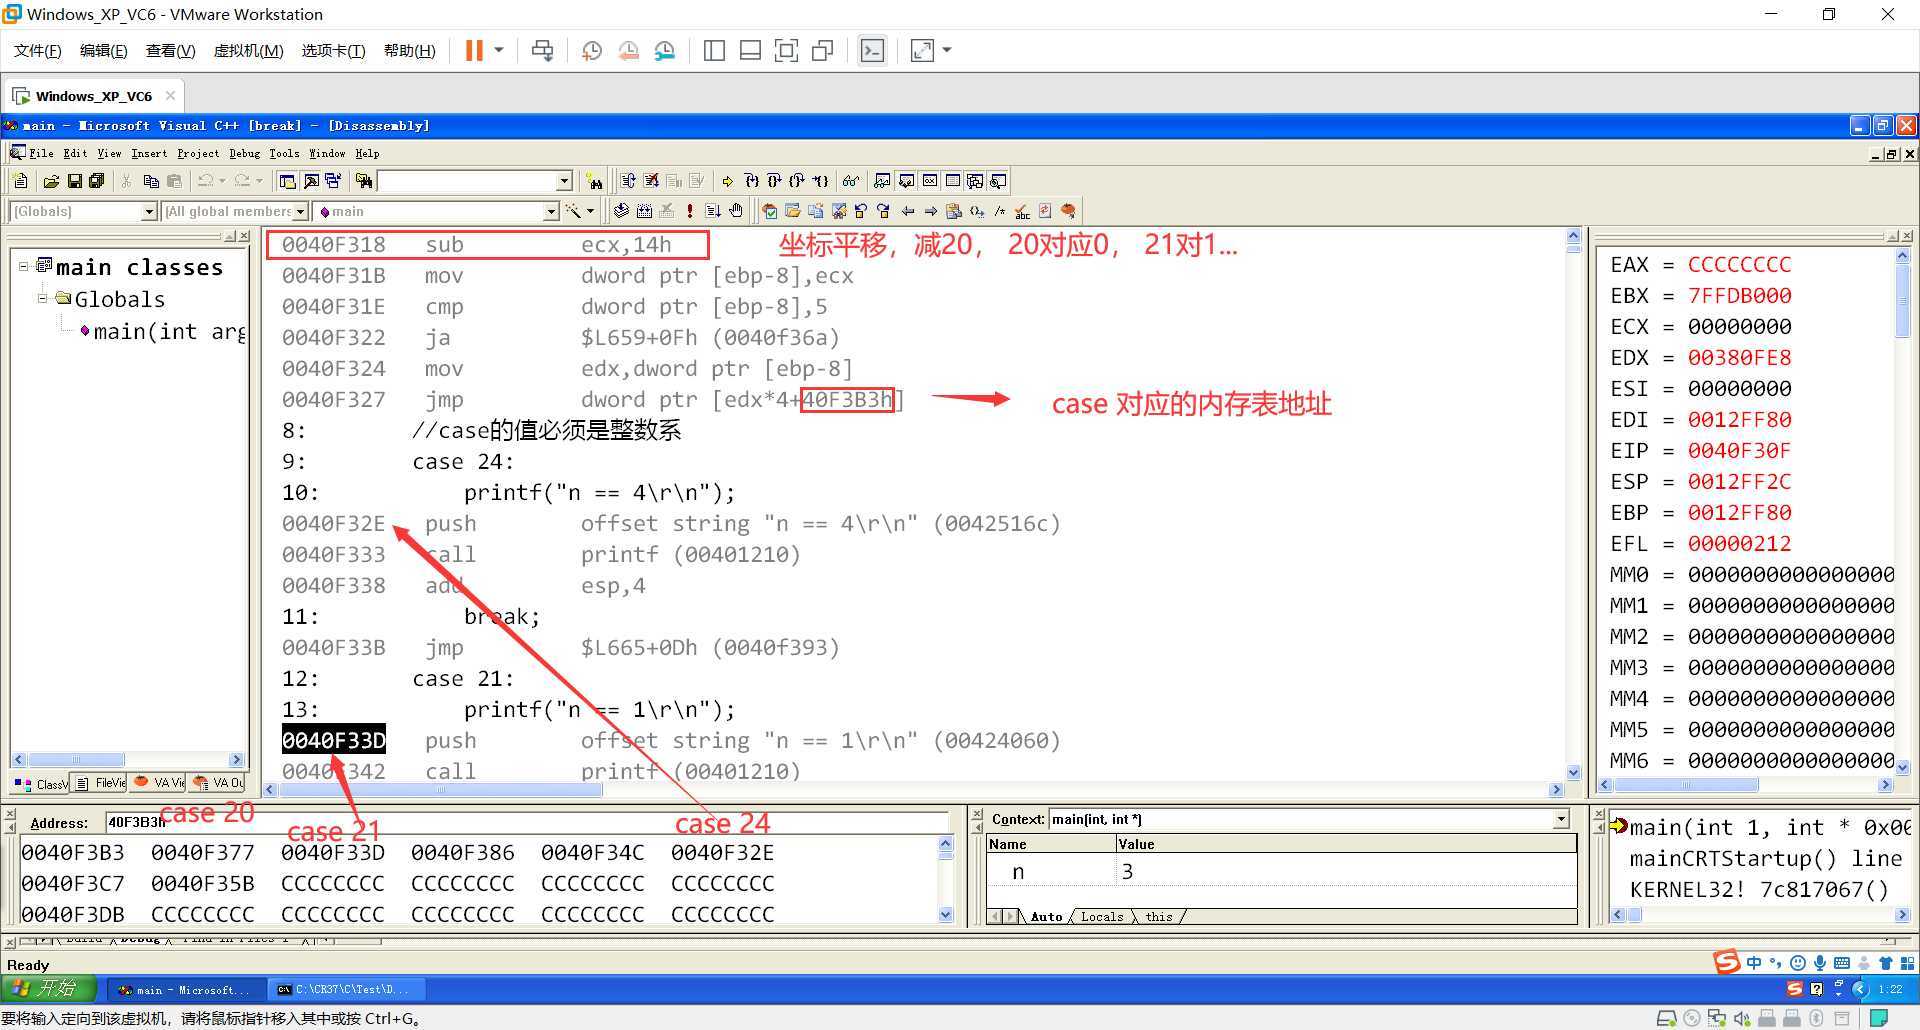Toggle the Workspace window icon
The image size is (1920, 1030).
point(287,181)
